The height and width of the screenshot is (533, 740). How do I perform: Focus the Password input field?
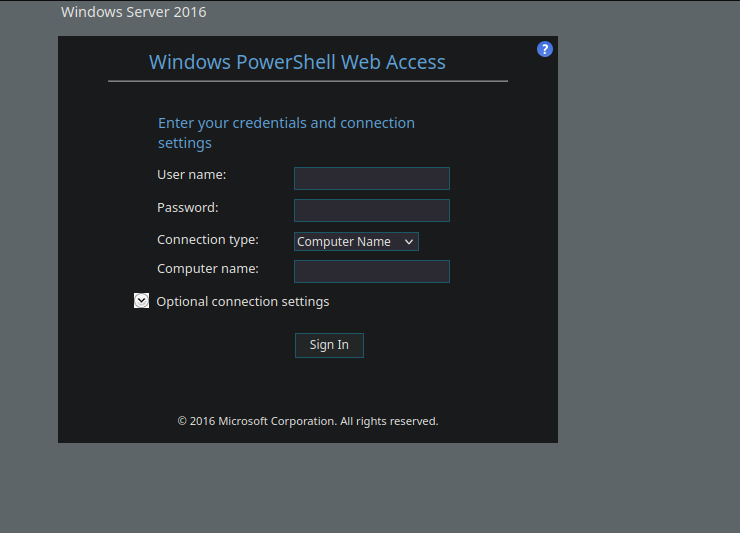372,211
